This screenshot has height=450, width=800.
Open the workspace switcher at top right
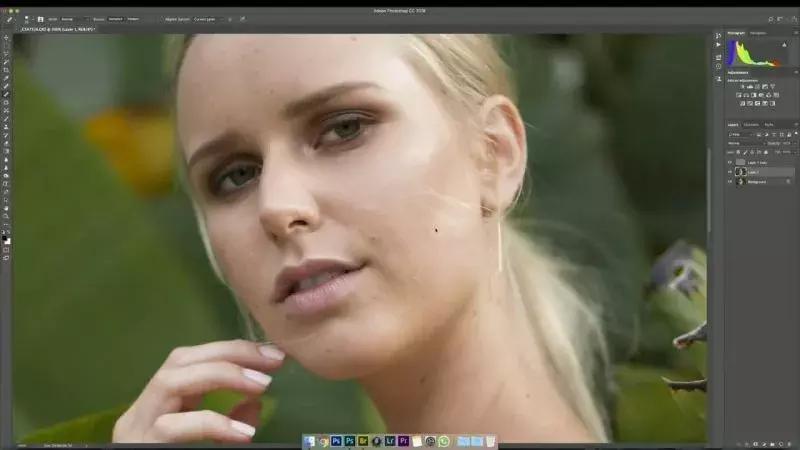(780, 19)
